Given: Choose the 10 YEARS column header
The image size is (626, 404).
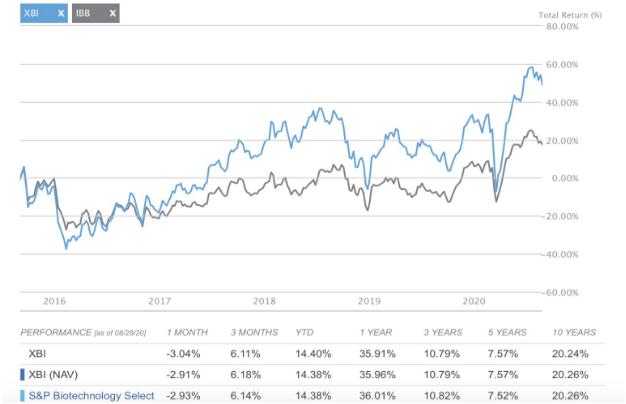Looking at the screenshot, I should click(x=573, y=331).
